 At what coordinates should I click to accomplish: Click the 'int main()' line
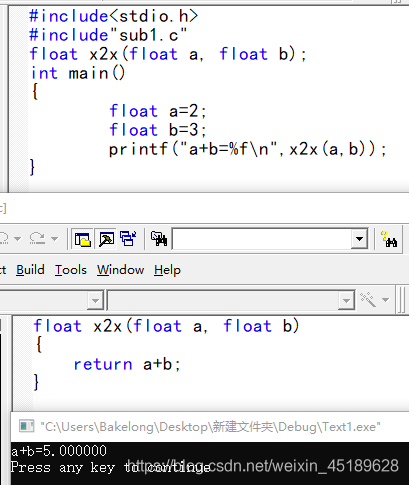78,73
